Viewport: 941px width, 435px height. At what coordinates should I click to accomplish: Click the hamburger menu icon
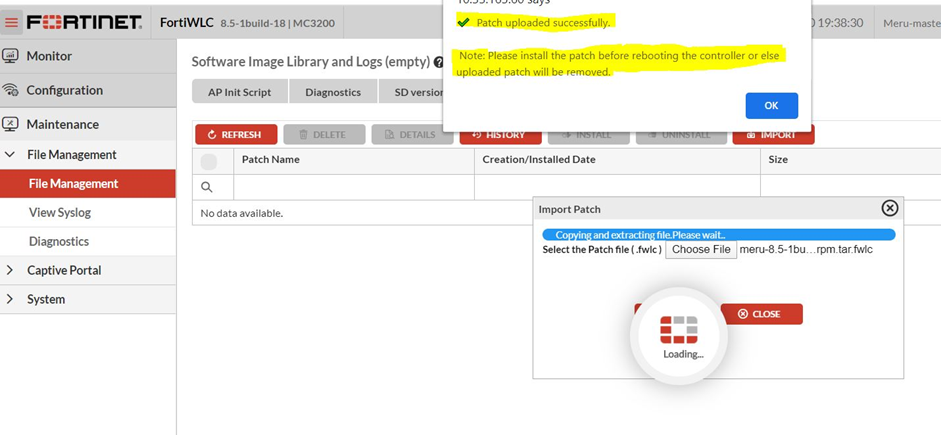pyautogui.click(x=12, y=22)
